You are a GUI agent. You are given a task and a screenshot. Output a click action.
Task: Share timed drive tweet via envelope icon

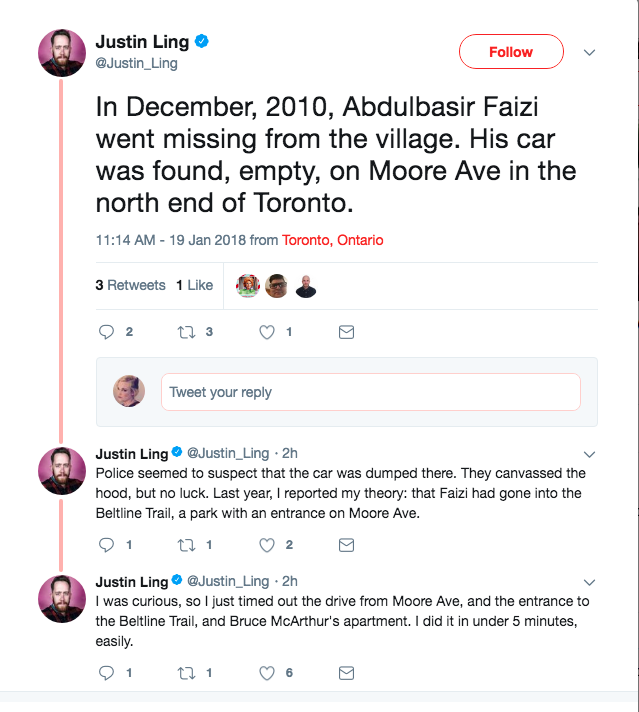[346, 673]
